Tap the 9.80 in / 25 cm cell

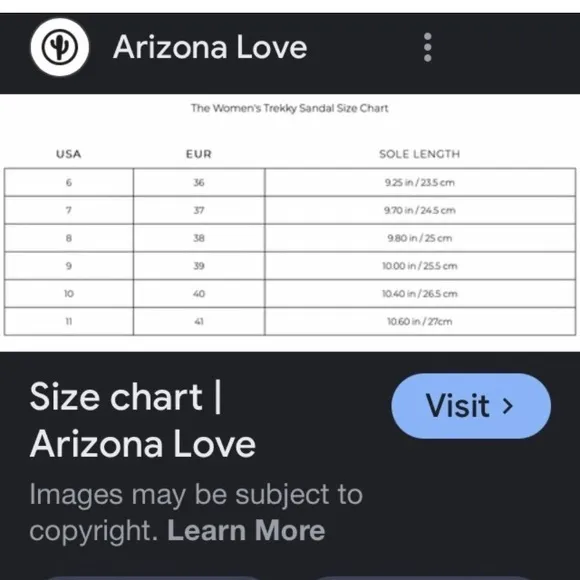pyautogui.click(x=420, y=238)
